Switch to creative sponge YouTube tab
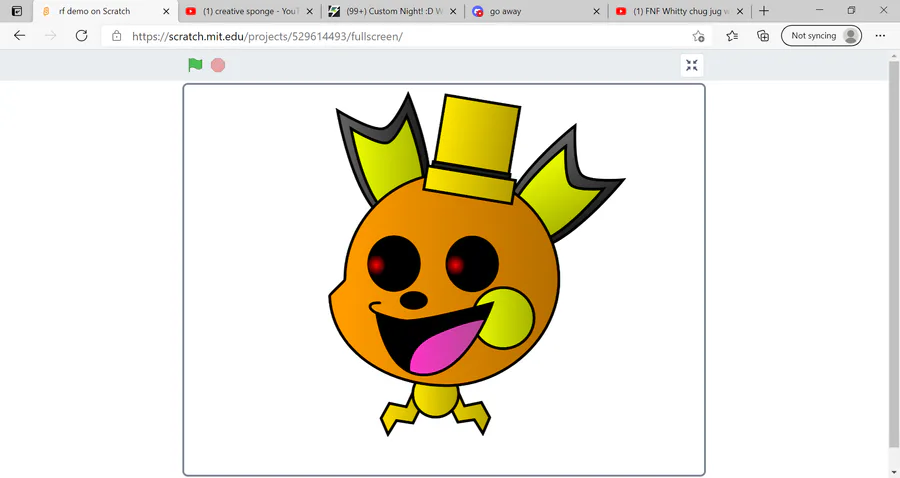Image resolution: width=900 pixels, height=478 pixels. [249, 11]
